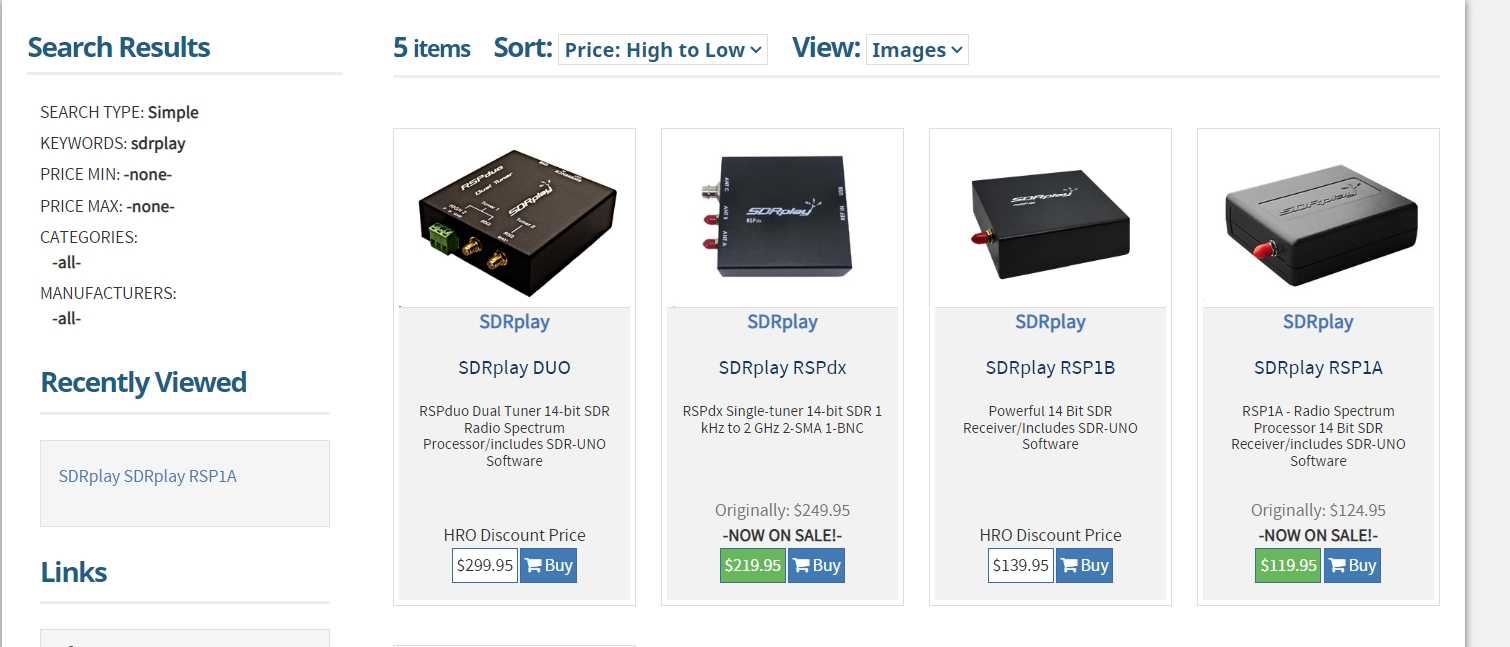
Task: Click cart Buy button for SDRplay RSPdx
Action: pos(816,565)
